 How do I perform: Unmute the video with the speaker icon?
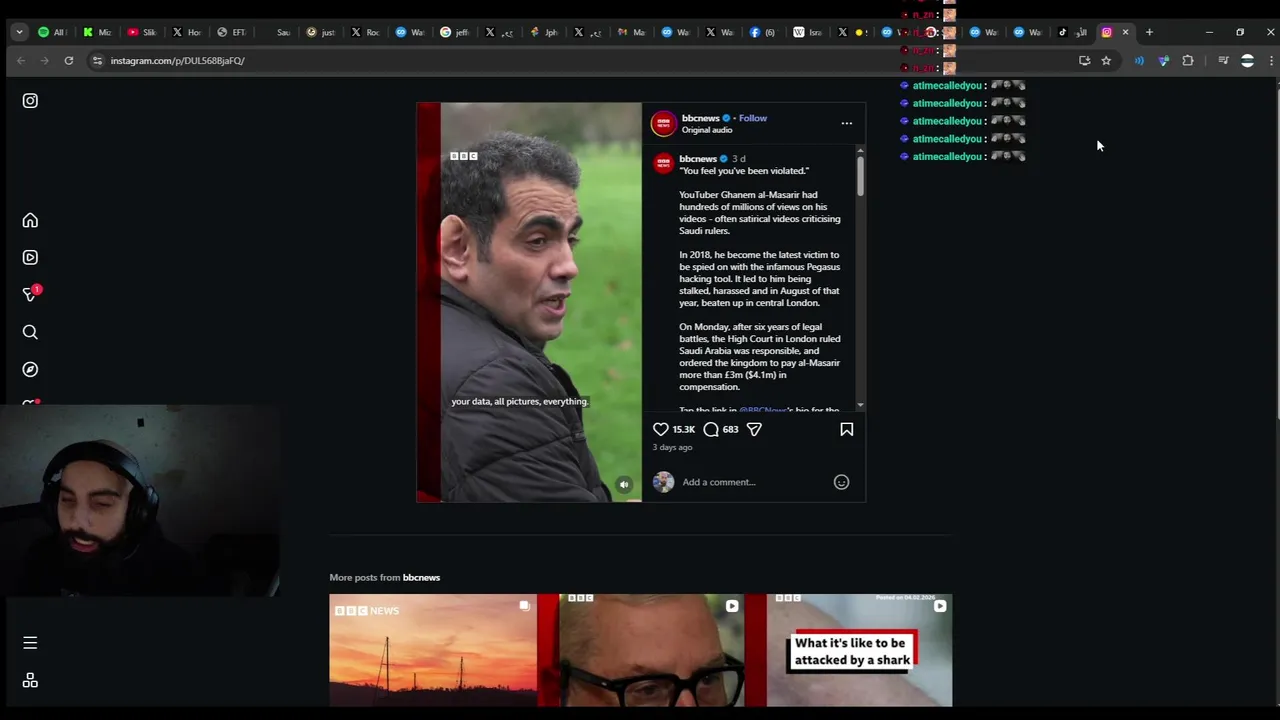click(624, 485)
